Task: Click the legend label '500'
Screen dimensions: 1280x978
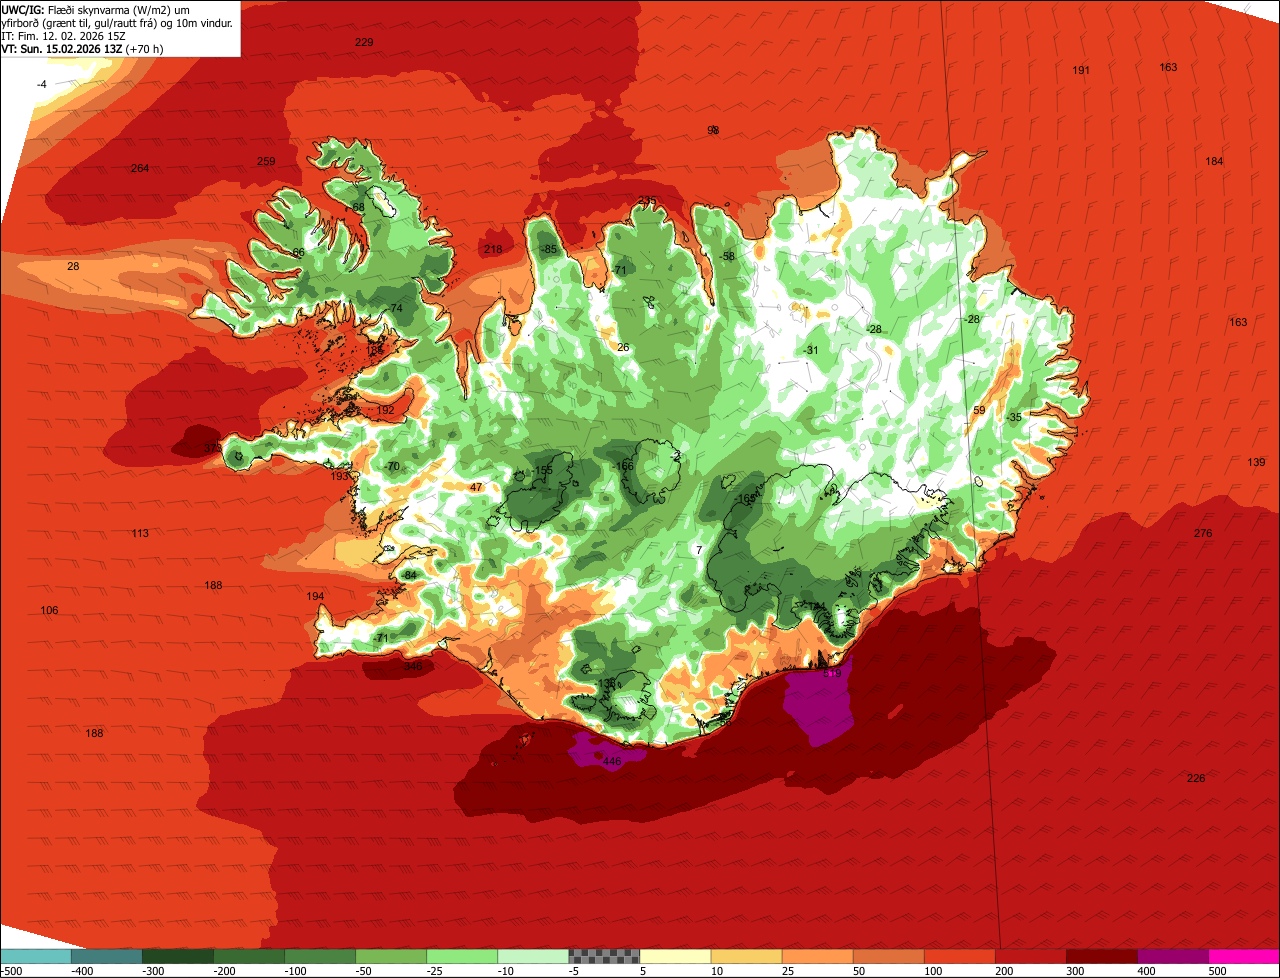Action: click(x=1217, y=970)
